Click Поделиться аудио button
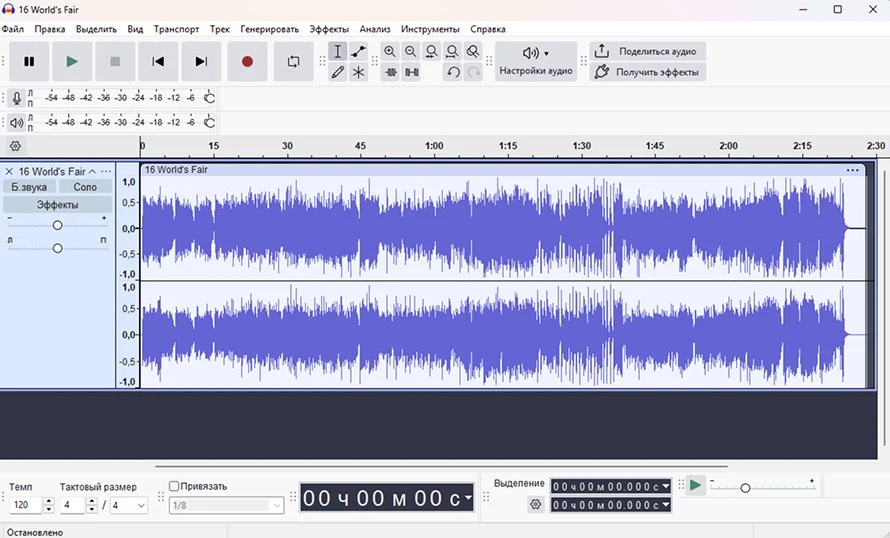890x538 pixels. (x=648, y=51)
